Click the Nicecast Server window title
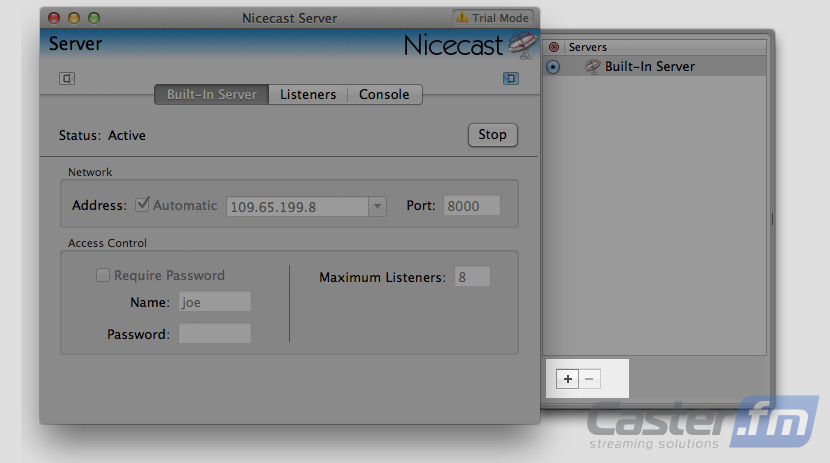 [290, 18]
